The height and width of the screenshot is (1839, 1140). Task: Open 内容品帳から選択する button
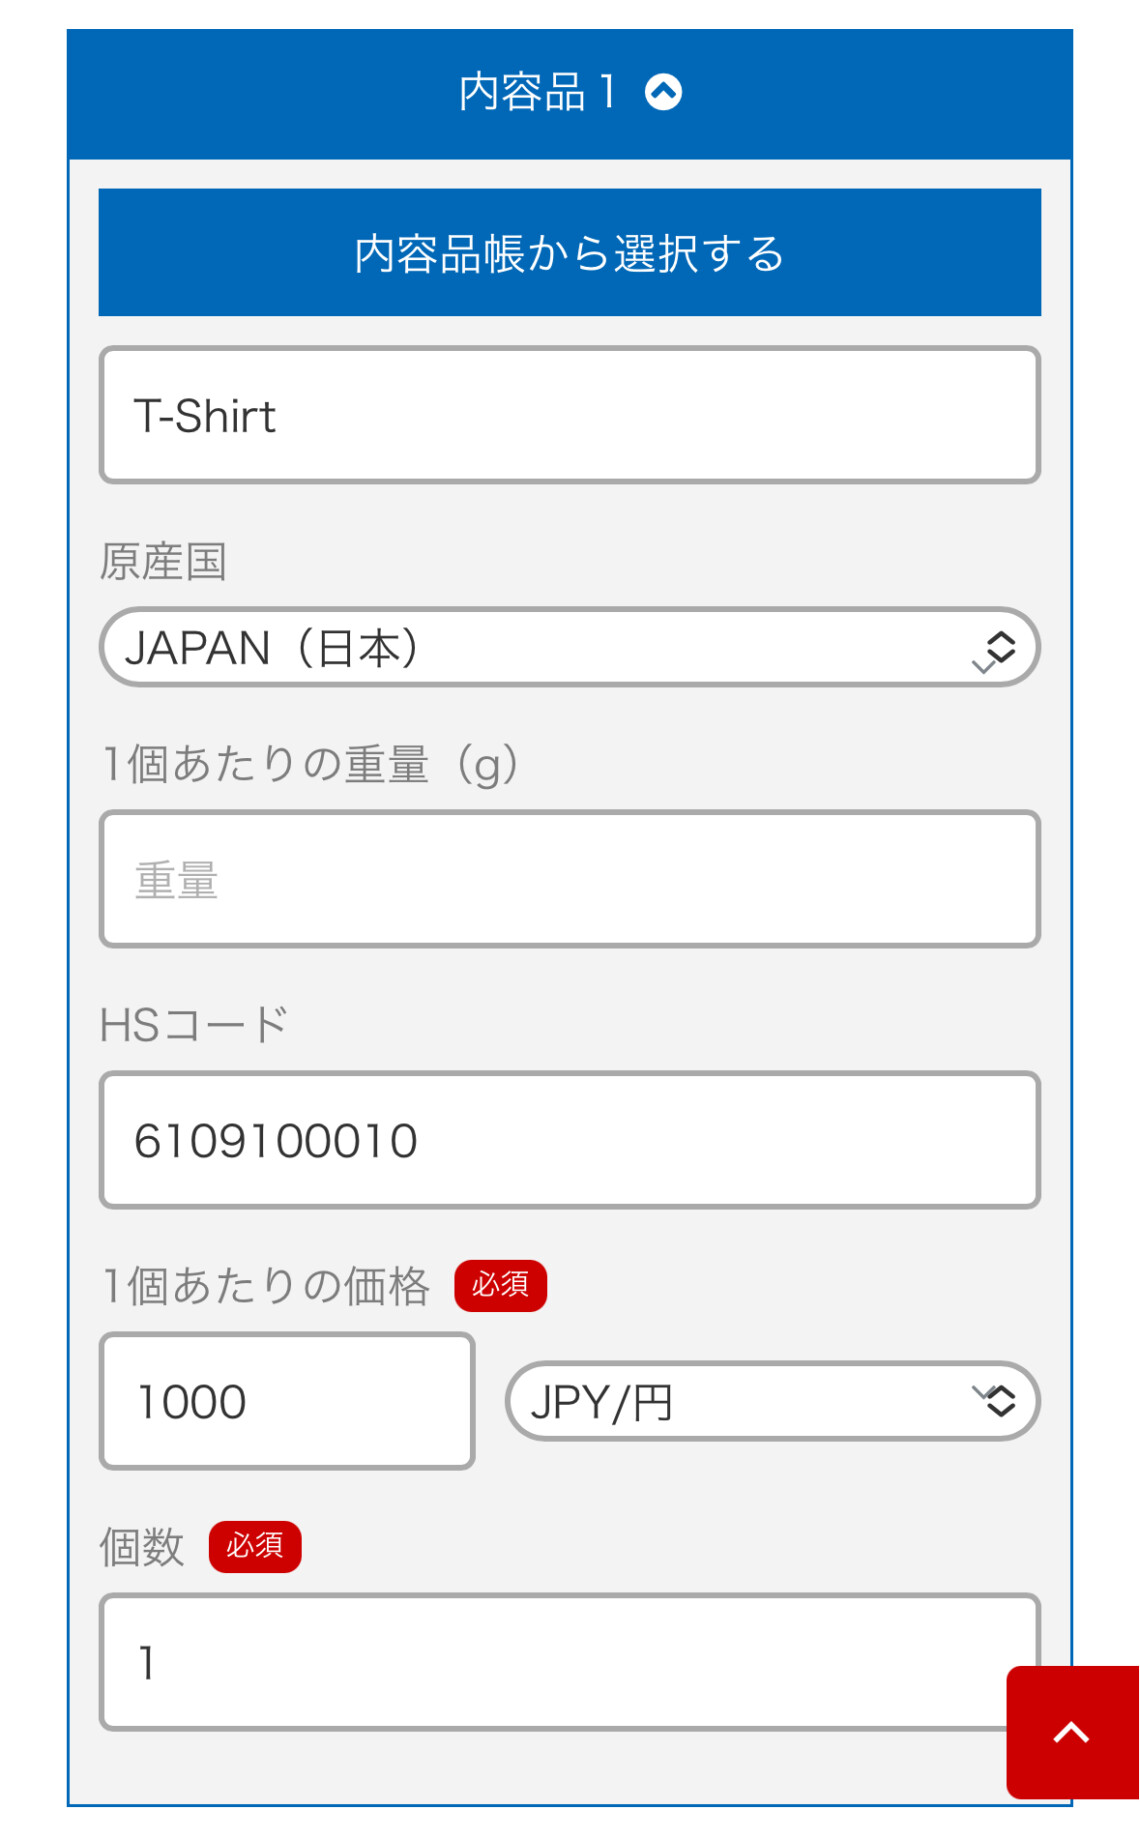coord(570,252)
